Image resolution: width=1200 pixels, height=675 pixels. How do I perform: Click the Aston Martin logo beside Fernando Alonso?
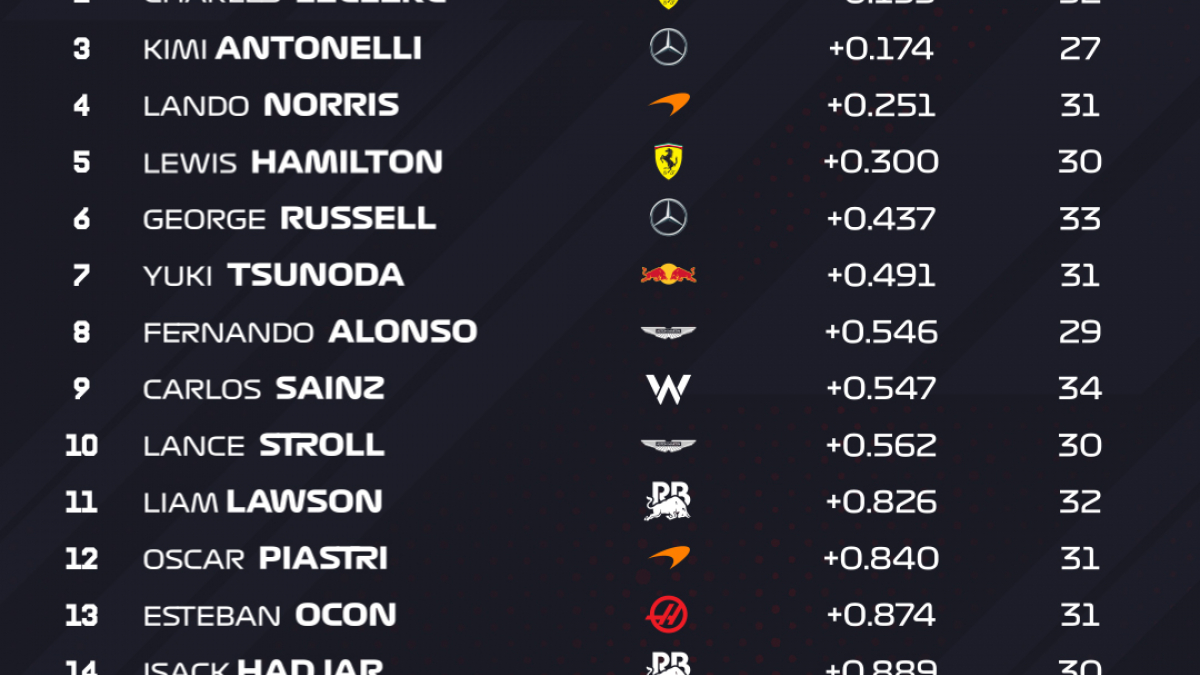[668, 332]
